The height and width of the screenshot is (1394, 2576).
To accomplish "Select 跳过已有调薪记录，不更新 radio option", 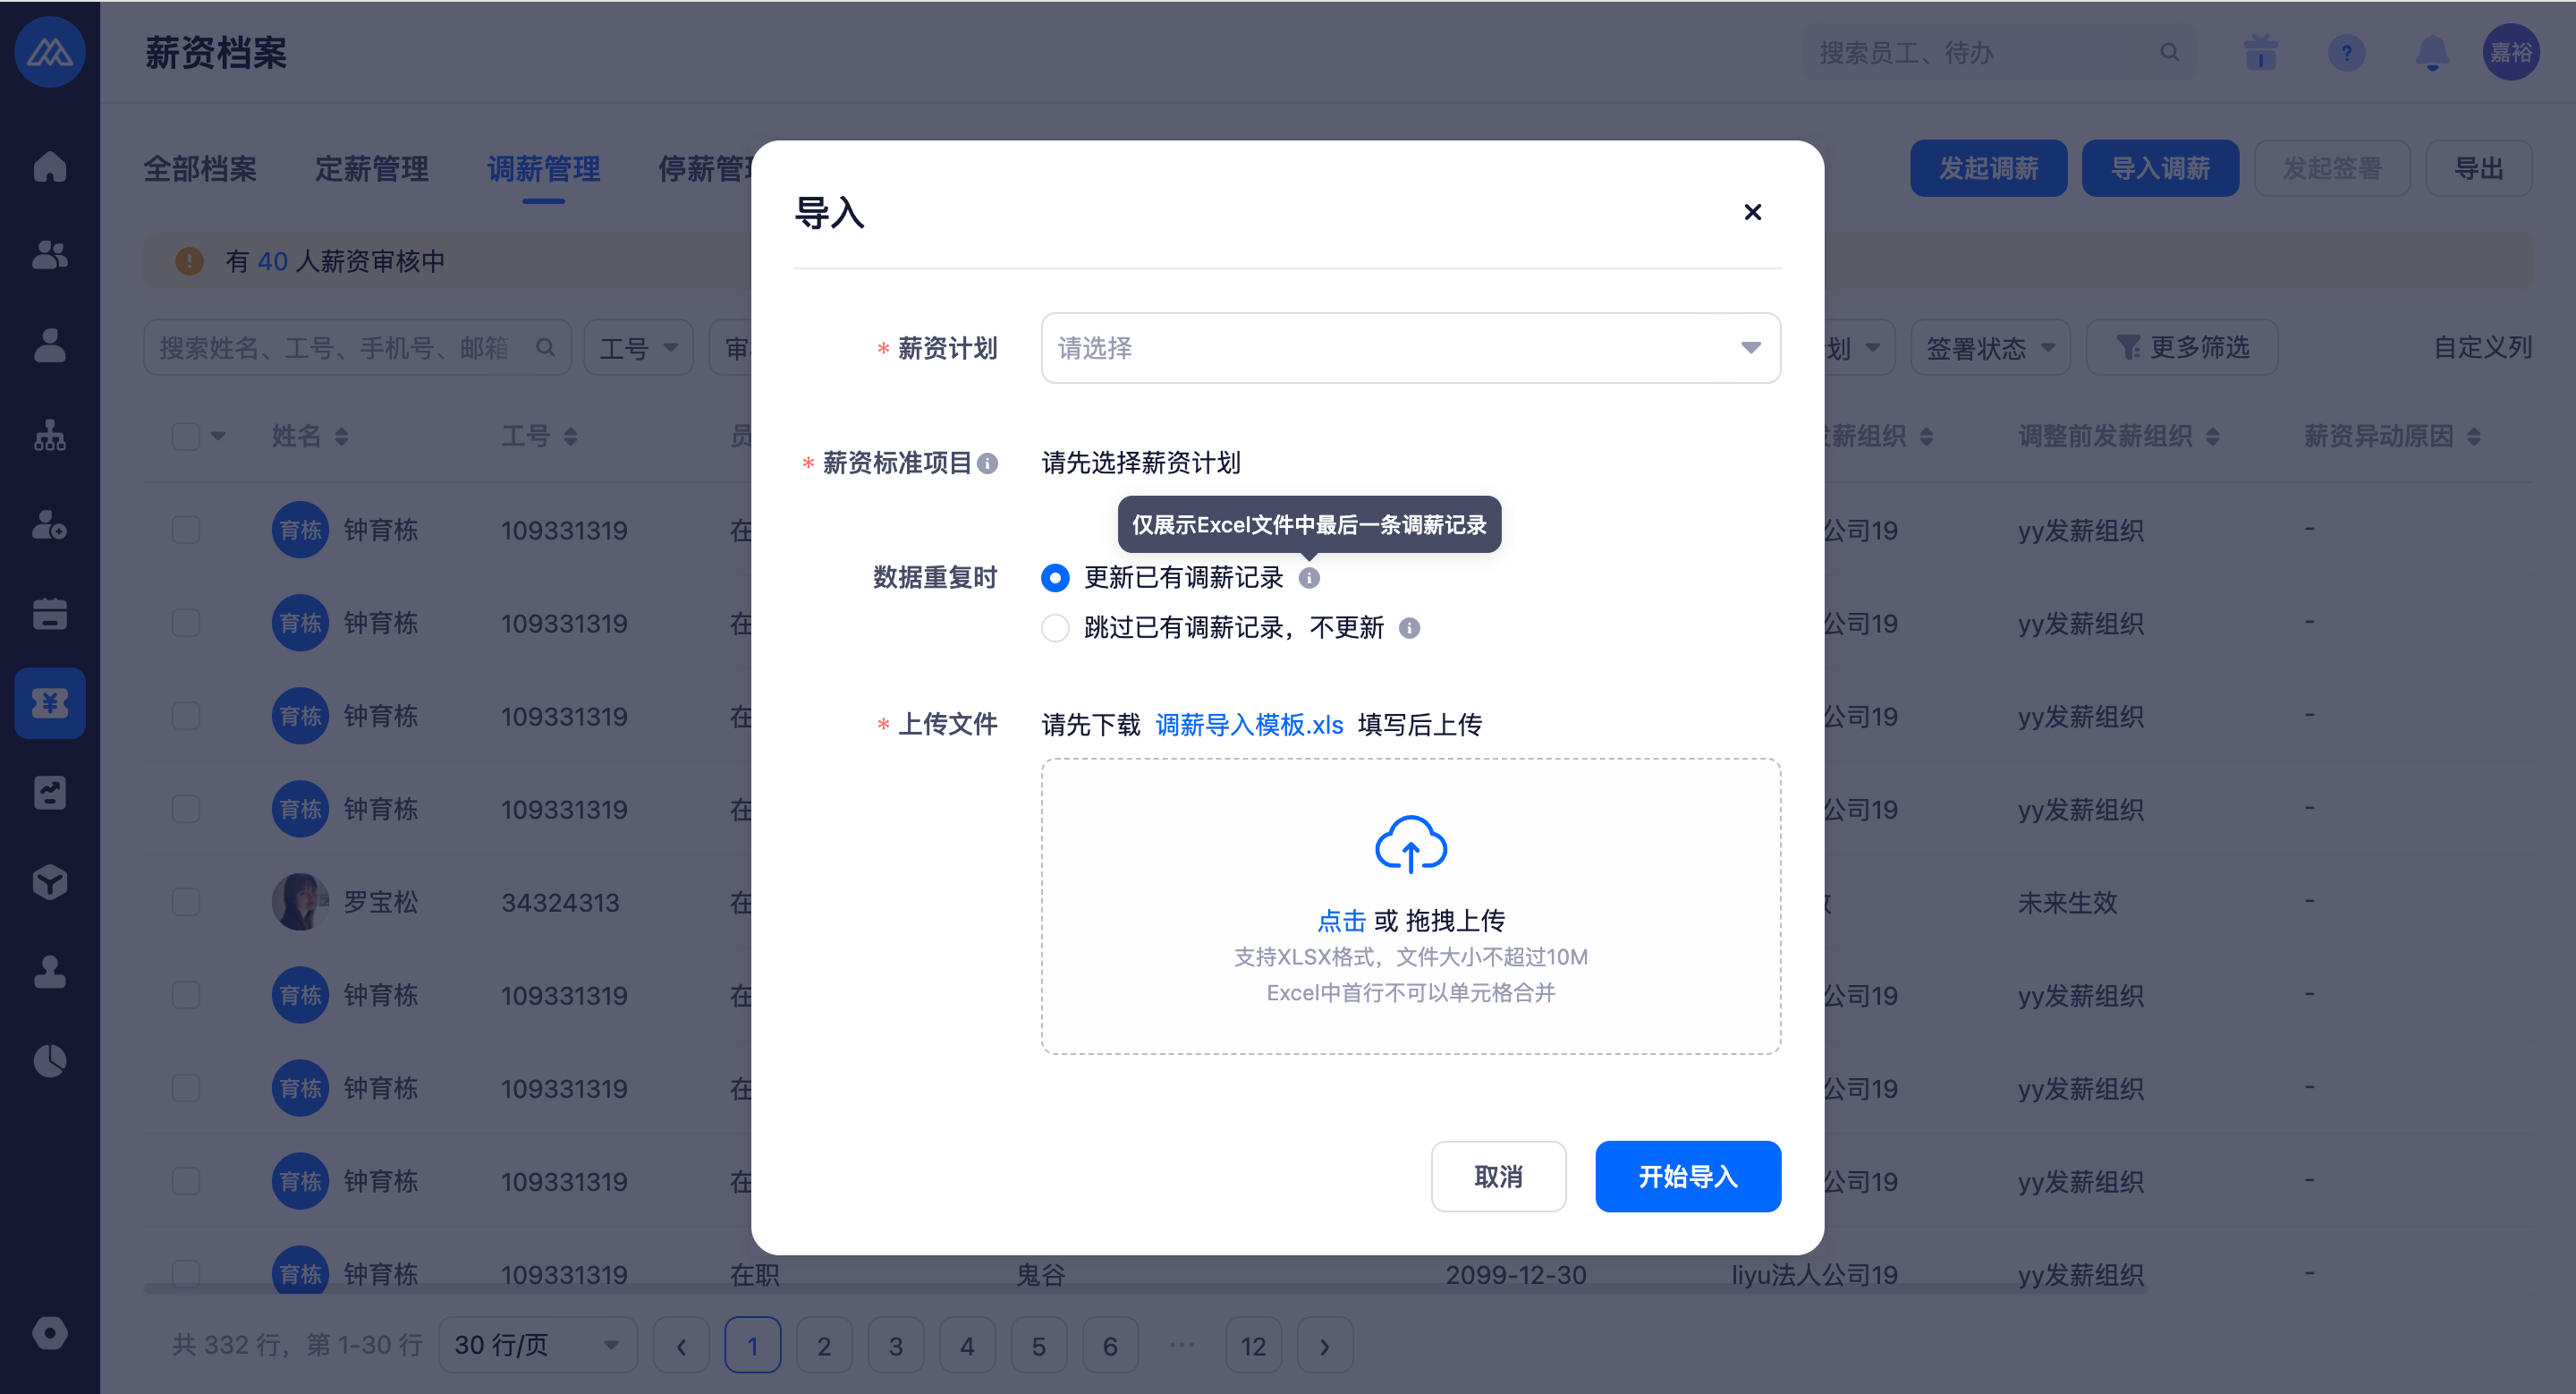I will 1055,628.
